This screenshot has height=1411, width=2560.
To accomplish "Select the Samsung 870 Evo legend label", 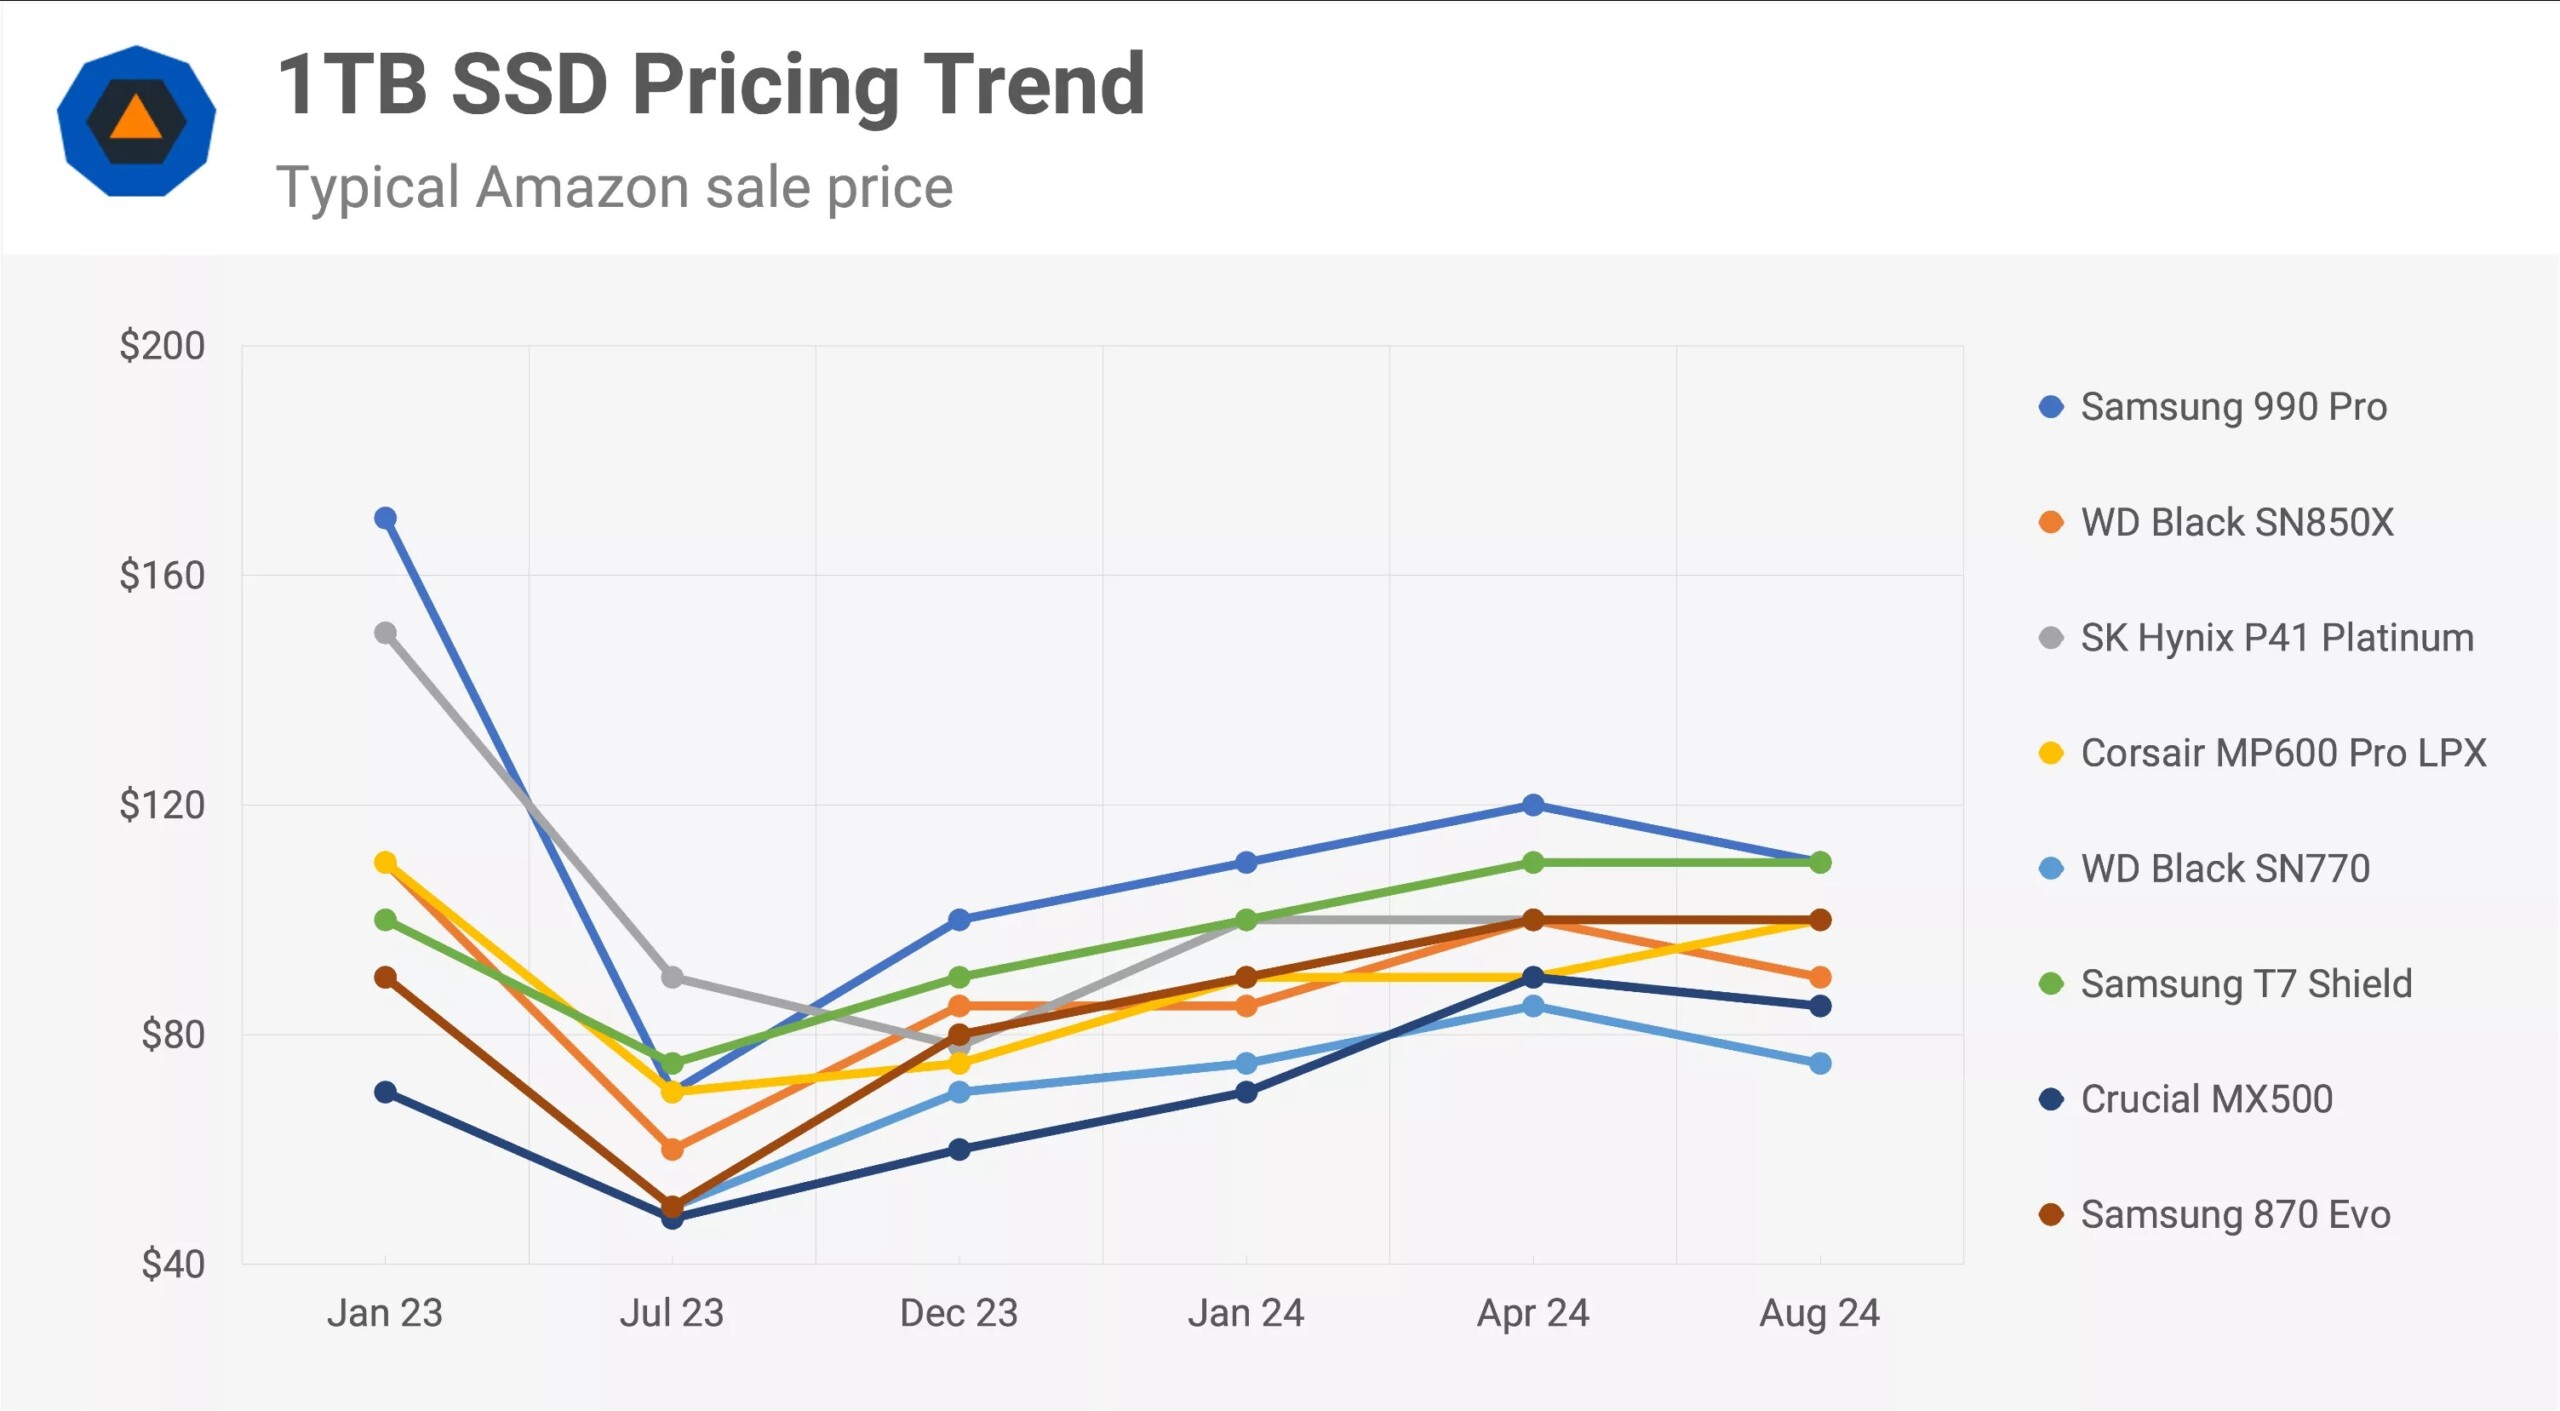I will click(x=2235, y=1215).
